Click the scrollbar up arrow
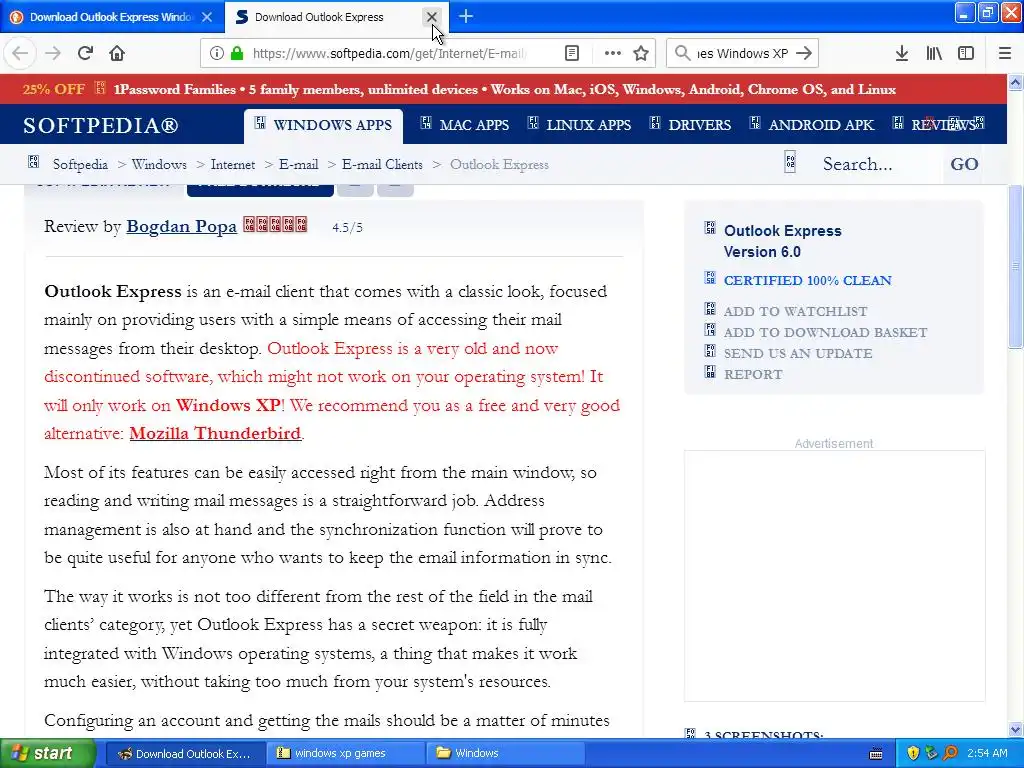Image resolution: width=1024 pixels, height=768 pixels. point(1016,82)
